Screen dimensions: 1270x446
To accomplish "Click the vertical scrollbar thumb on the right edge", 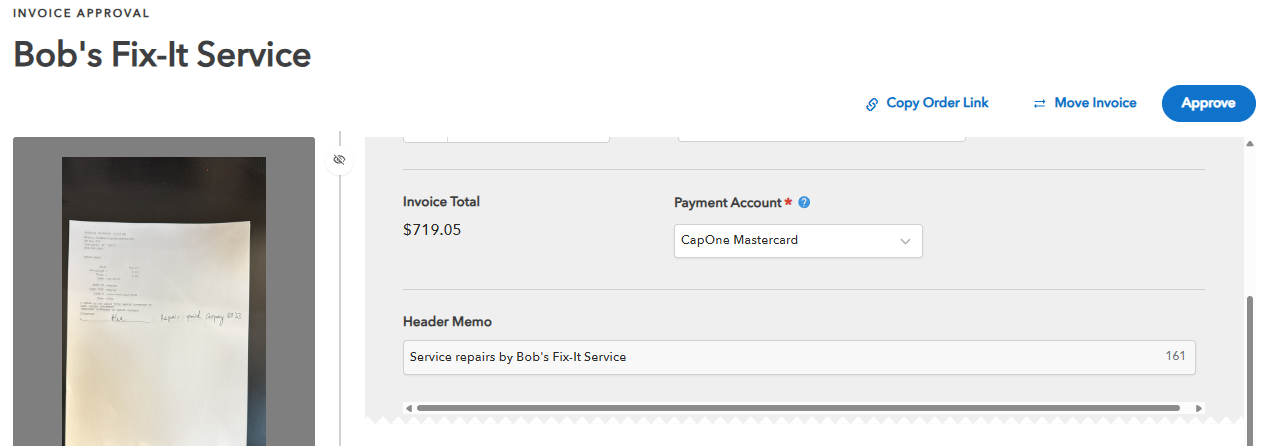I will pyautogui.click(x=1250, y=370).
